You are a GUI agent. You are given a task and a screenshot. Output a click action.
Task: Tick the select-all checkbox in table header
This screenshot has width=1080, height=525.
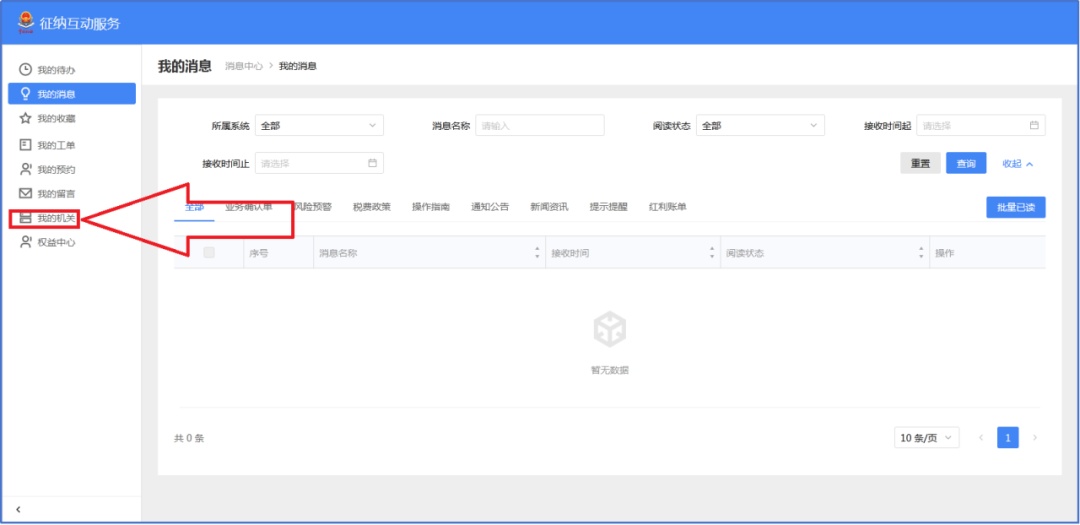coord(209,253)
